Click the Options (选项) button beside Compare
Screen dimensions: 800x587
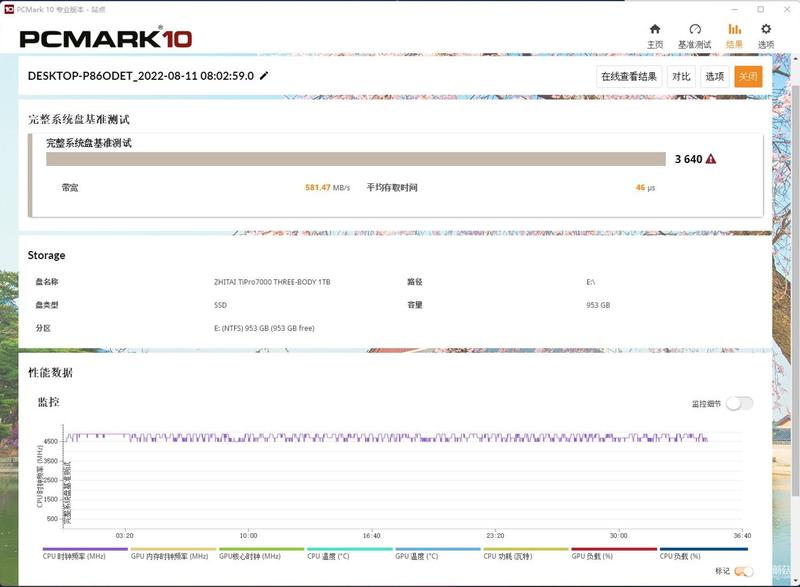click(x=715, y=76)
